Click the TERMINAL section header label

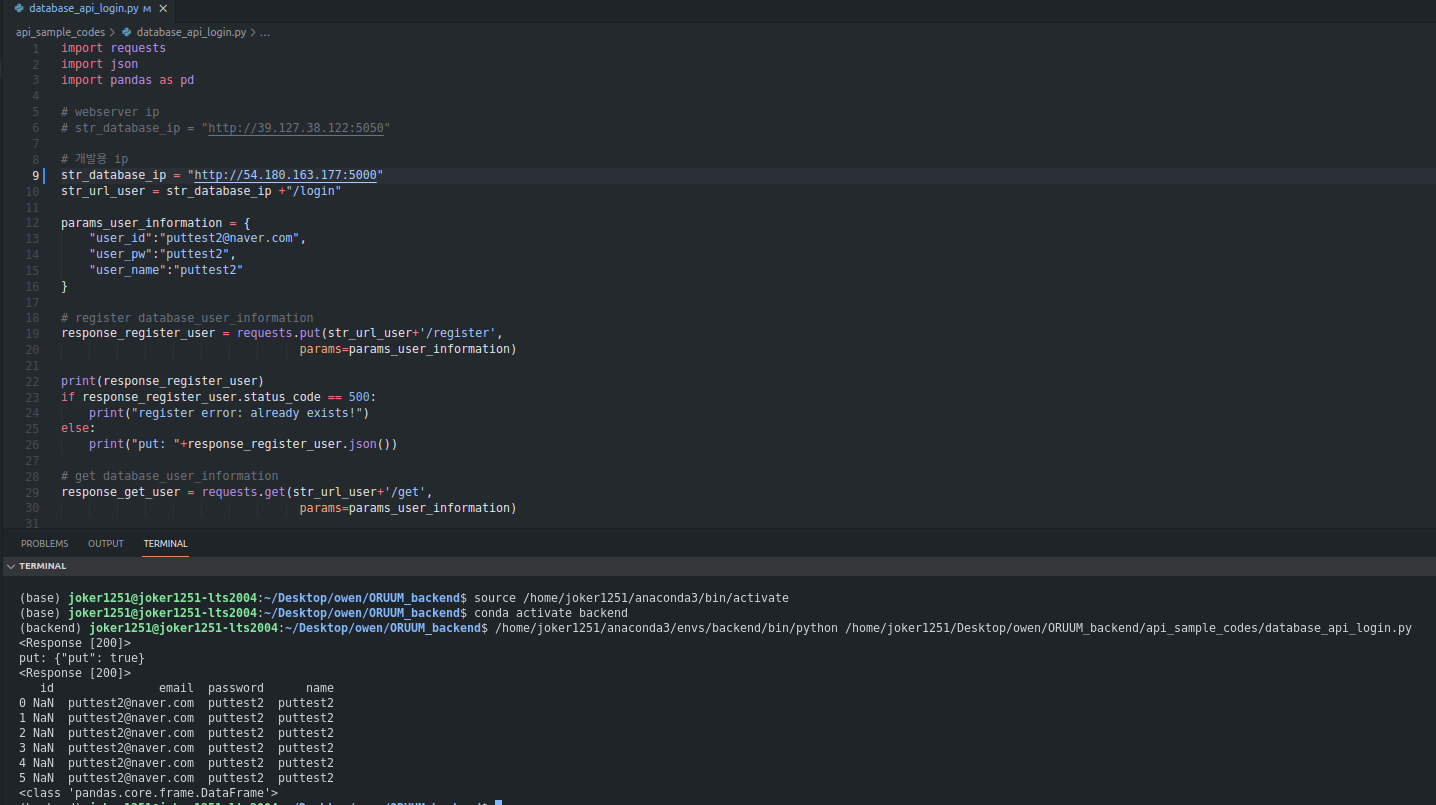click(x=43, y=566)
